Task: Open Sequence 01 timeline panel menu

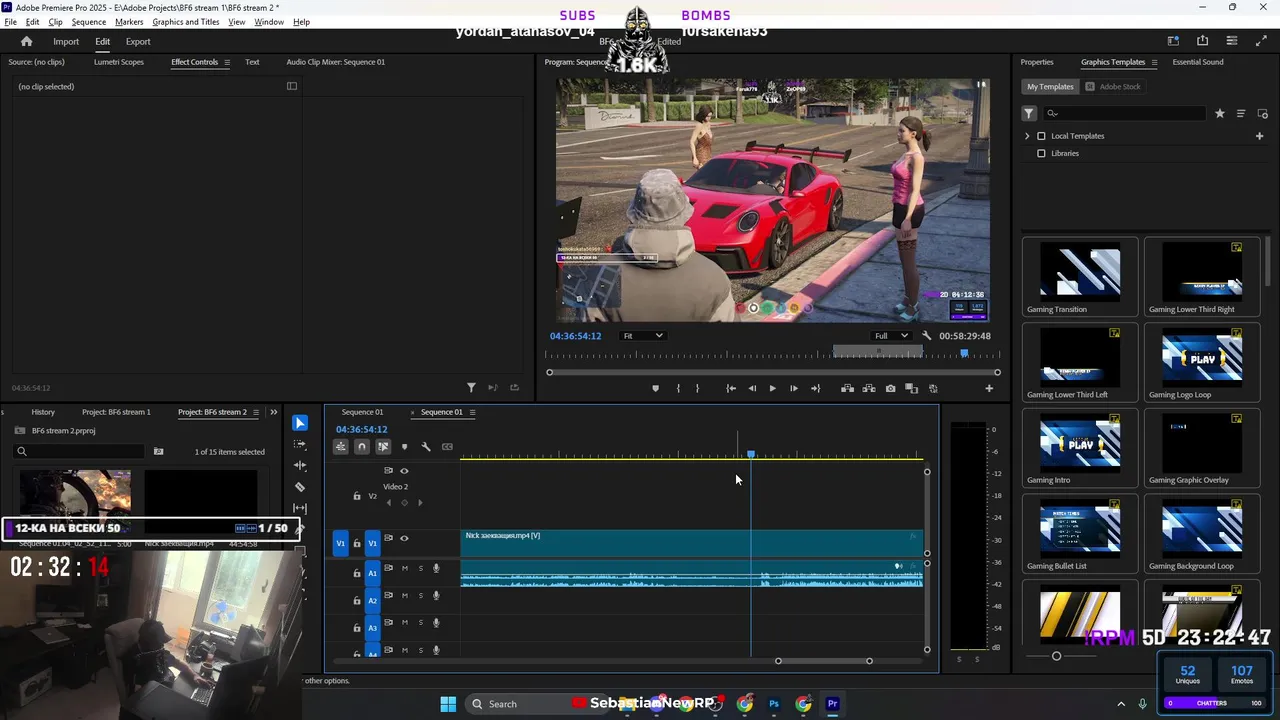Action: (472, 412)
